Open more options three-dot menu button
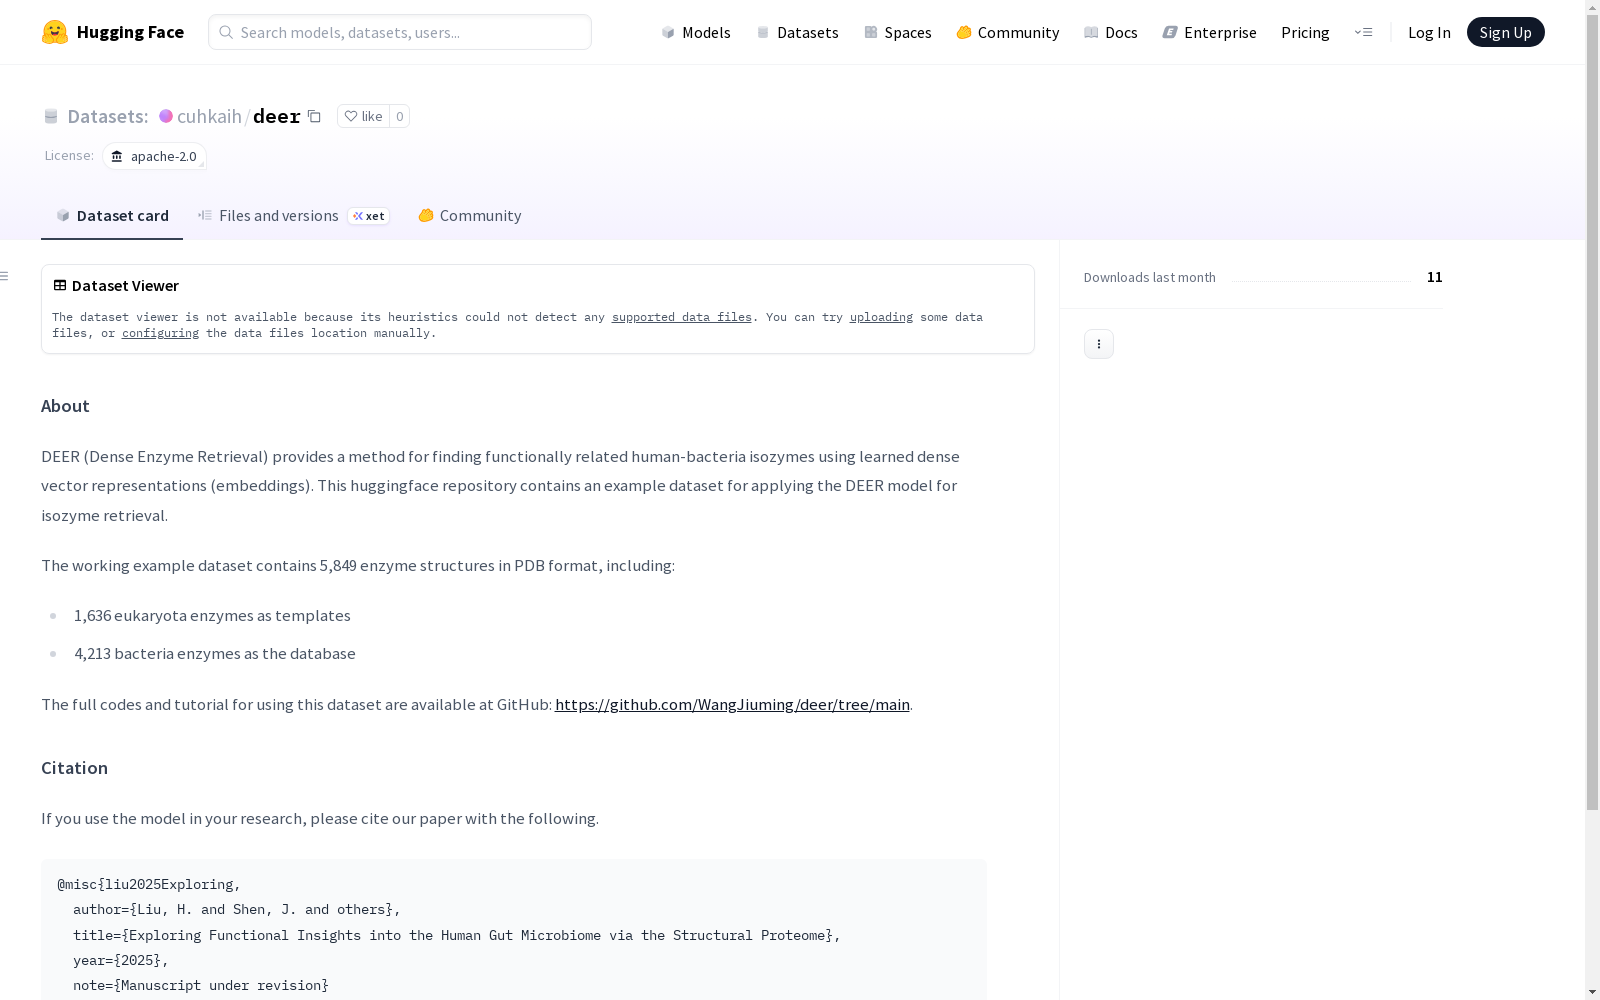The image size is (1600, 1000). (x=1099, y=344)
